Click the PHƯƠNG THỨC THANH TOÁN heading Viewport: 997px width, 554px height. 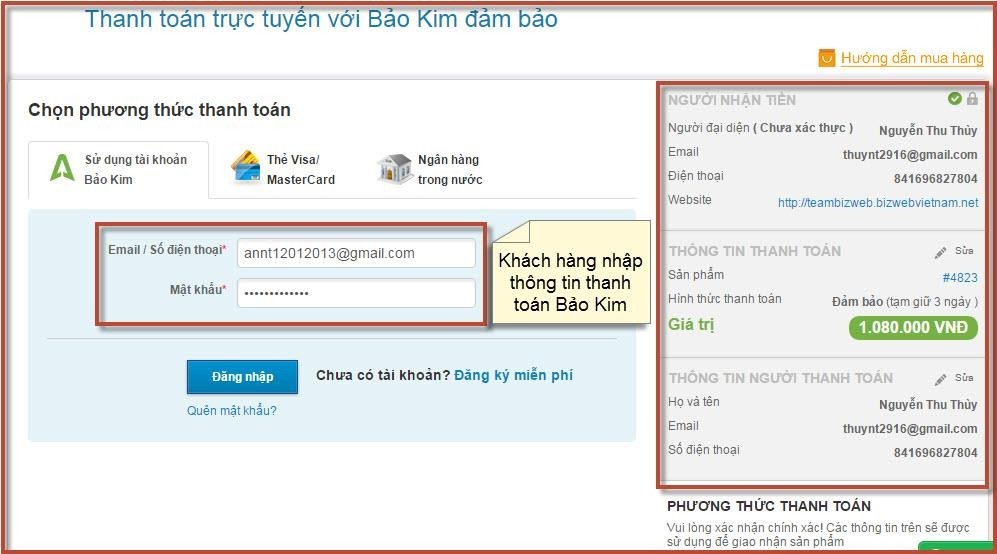point(769,506)
